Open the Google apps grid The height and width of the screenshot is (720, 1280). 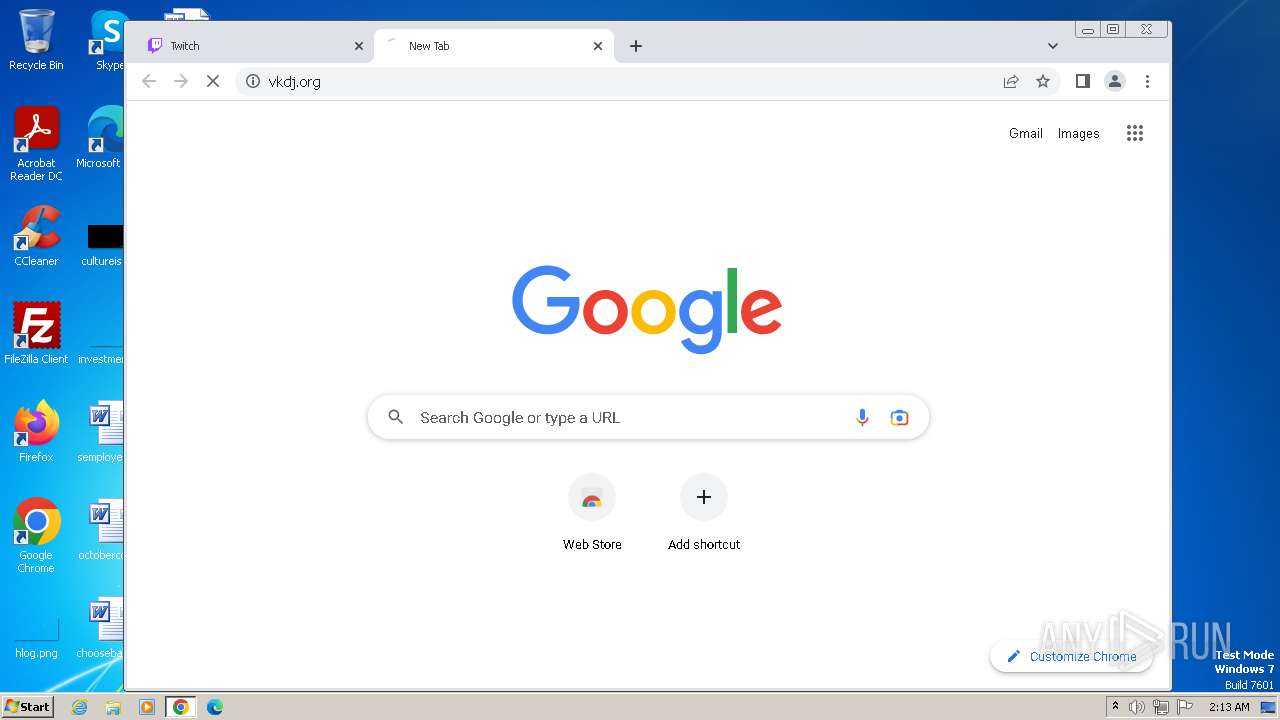point(1135,133)
